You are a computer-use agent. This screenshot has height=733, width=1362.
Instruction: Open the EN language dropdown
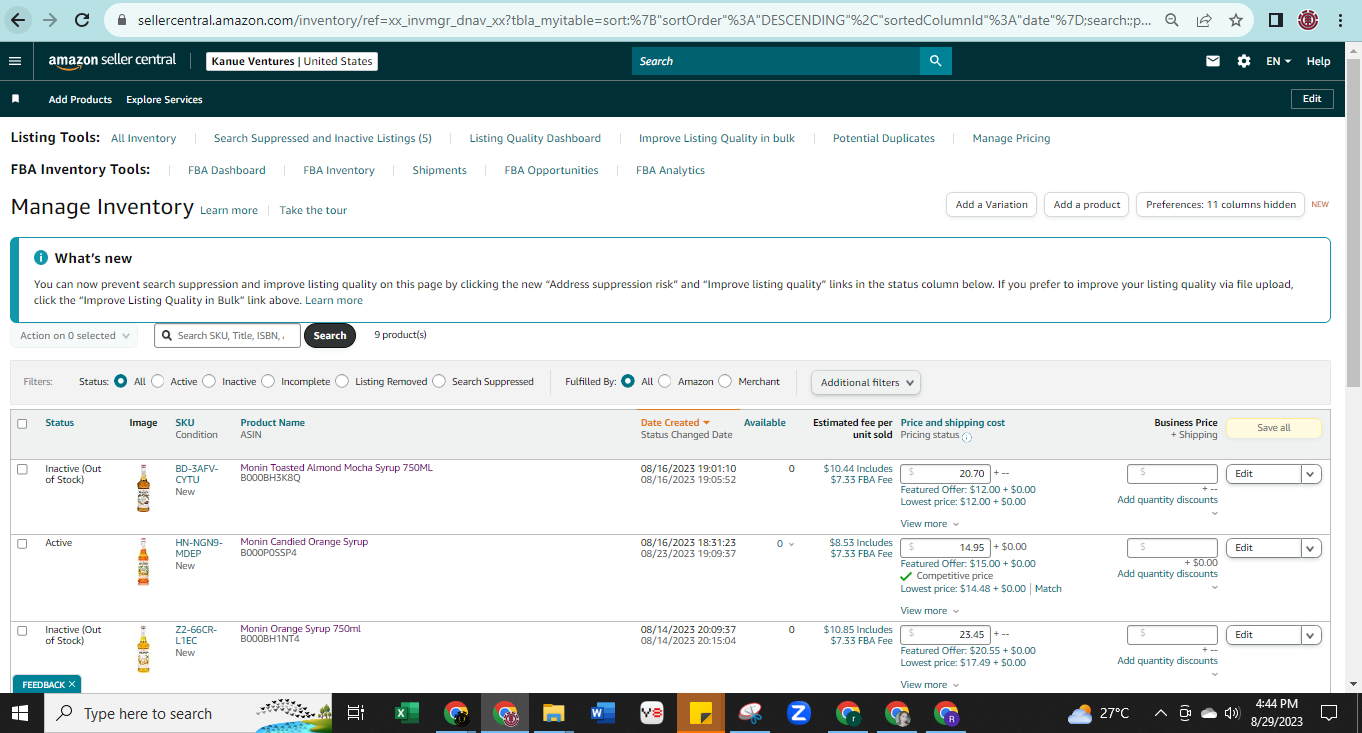pyautogui.click(x=1279, y=61)
